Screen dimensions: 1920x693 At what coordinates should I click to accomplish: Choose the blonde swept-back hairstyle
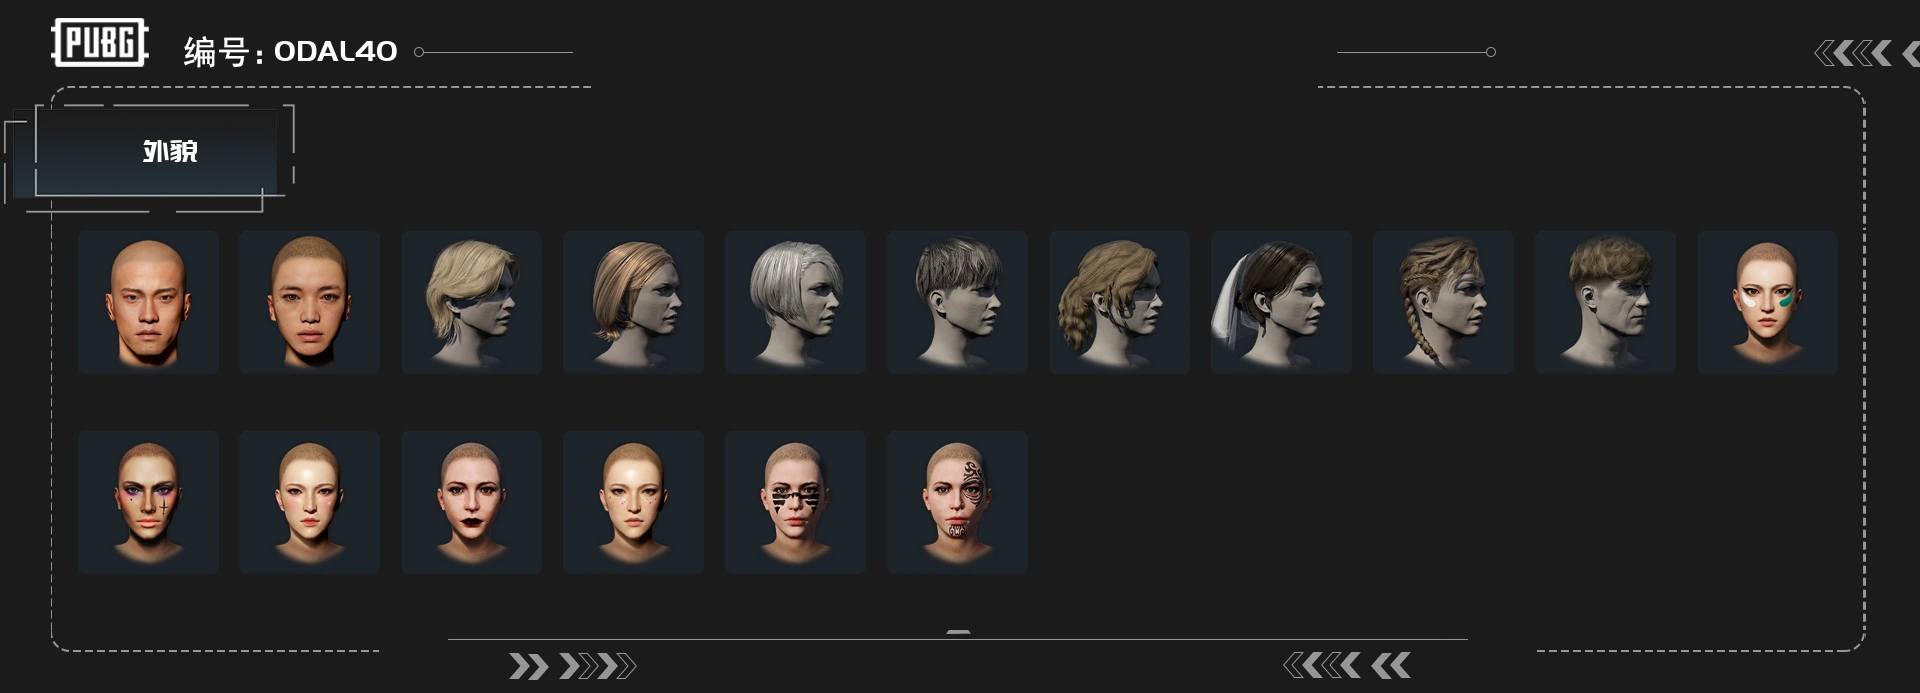(471, 302)
